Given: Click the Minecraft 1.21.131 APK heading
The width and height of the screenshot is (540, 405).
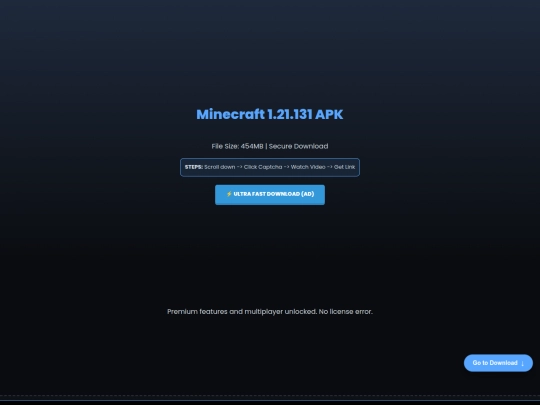Looking at the screenshot, I should (270, 114).
